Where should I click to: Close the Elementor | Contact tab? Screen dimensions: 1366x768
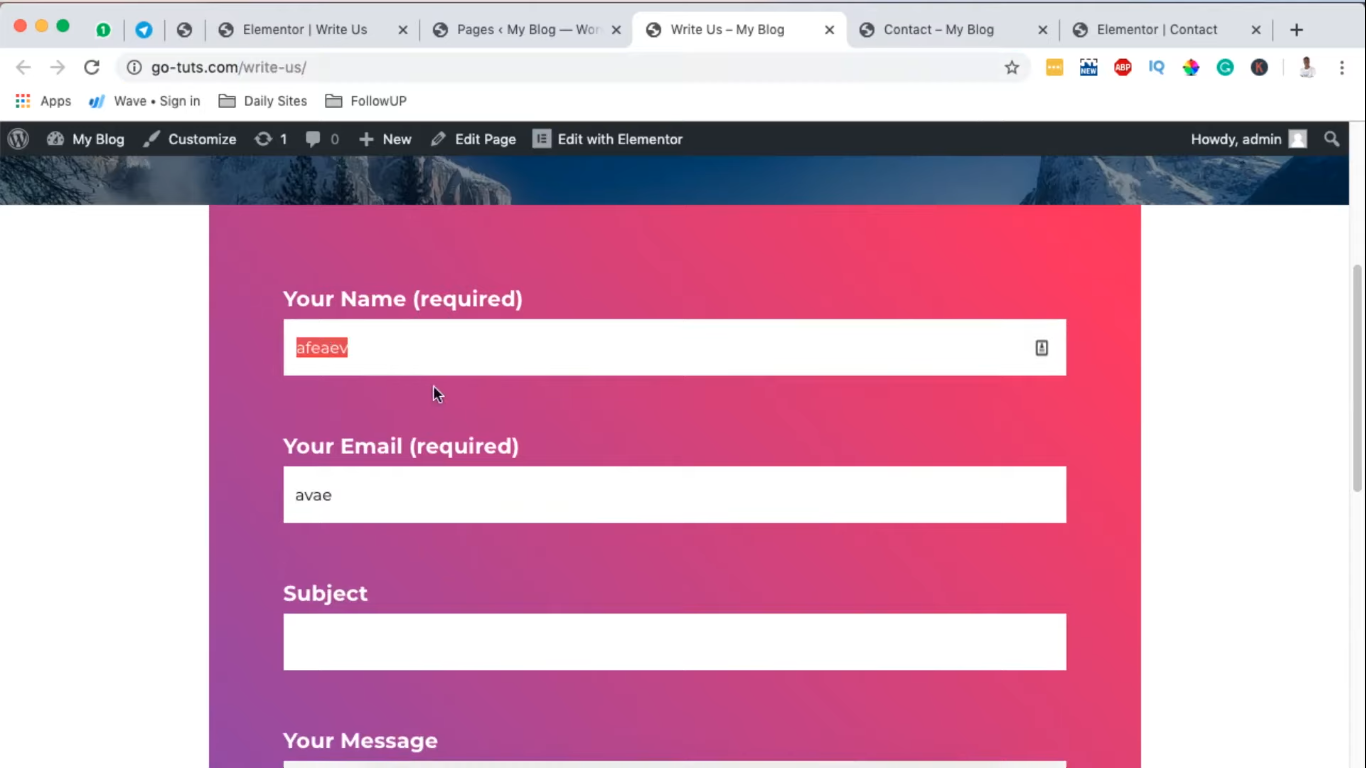point(1256,30)
